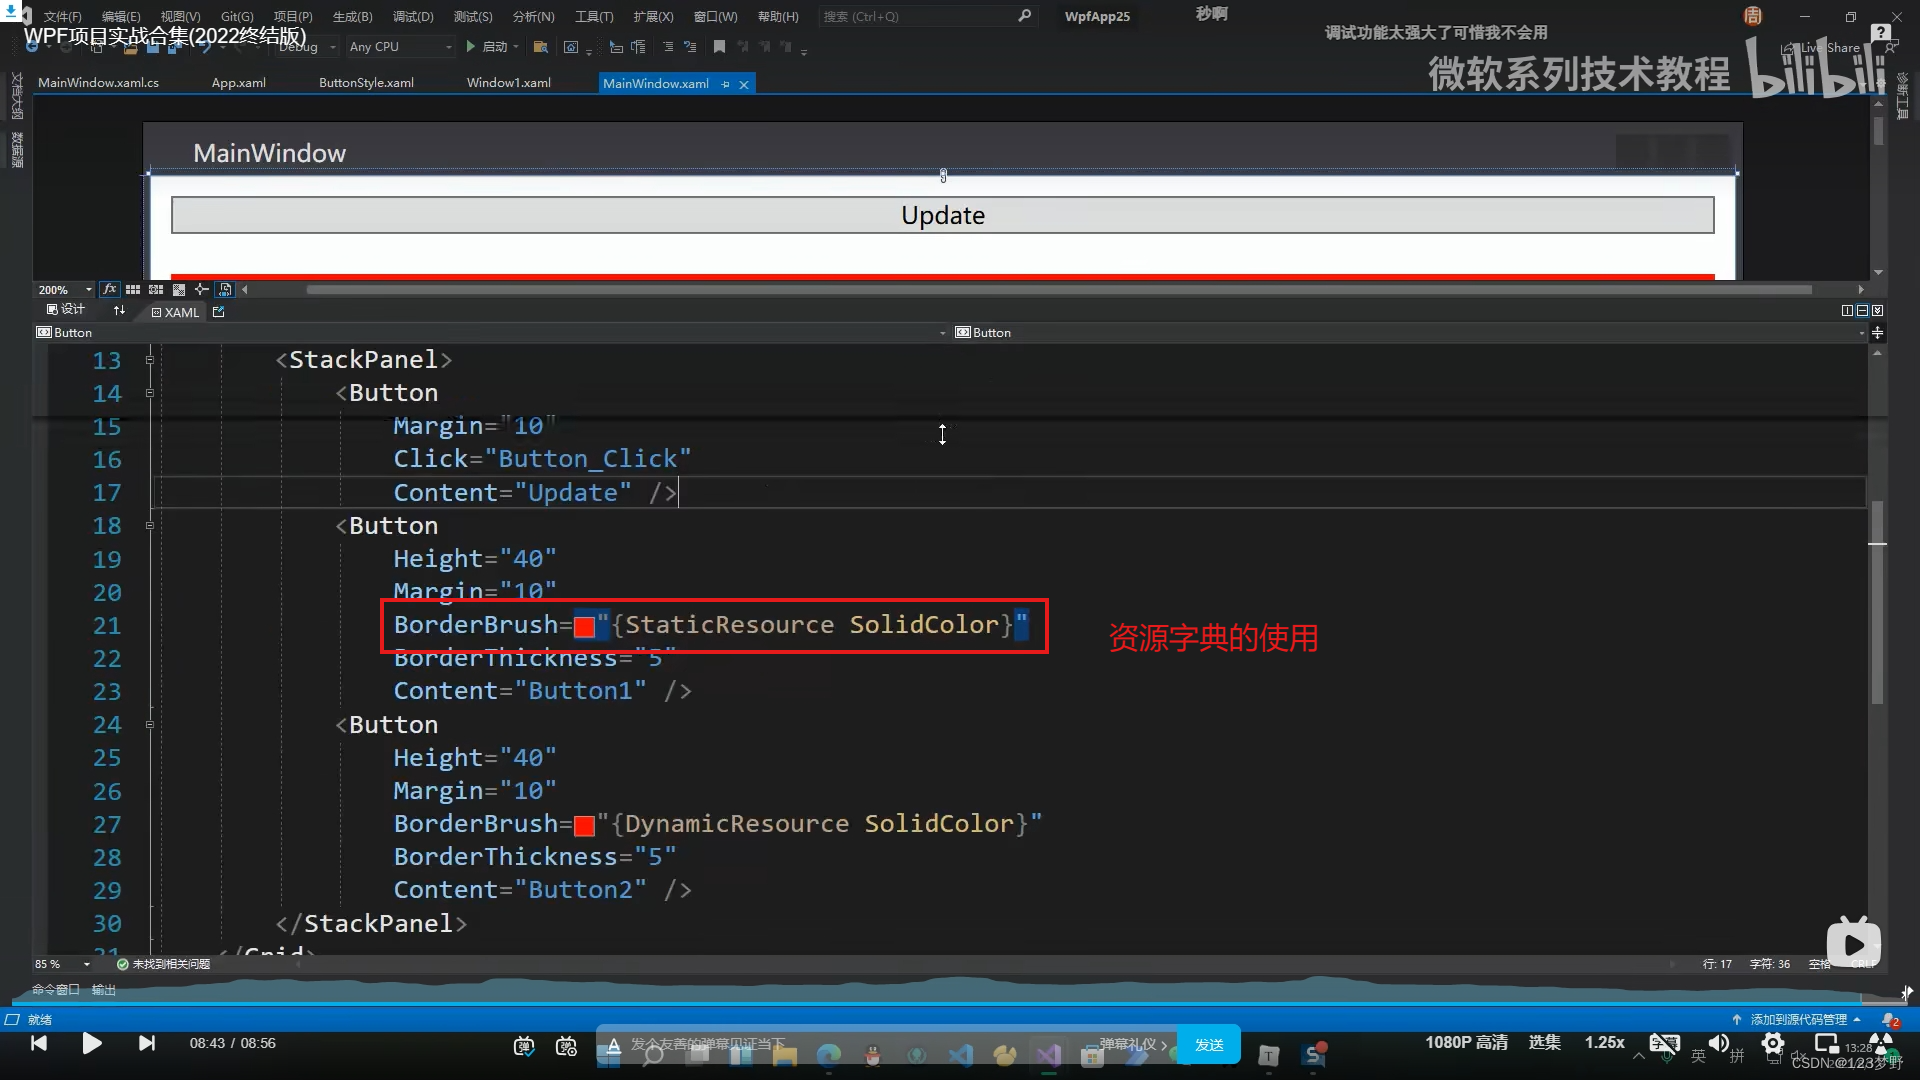The image size is (1920, 1080).
Task: Play the video
Action: [92, 1044]
